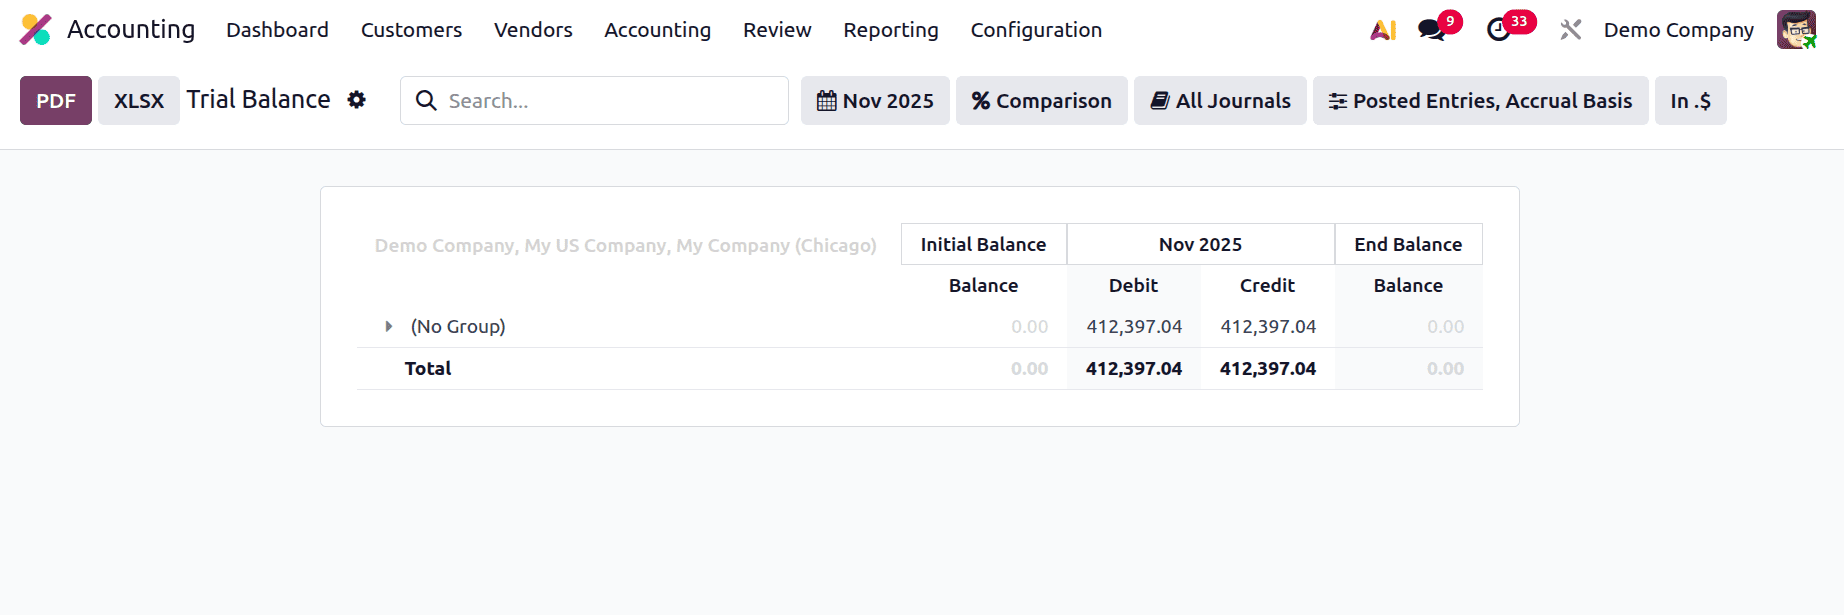
Task: Click the Total credit 412,397.04
Action: pyautogui.click(x=1268, y=368)
